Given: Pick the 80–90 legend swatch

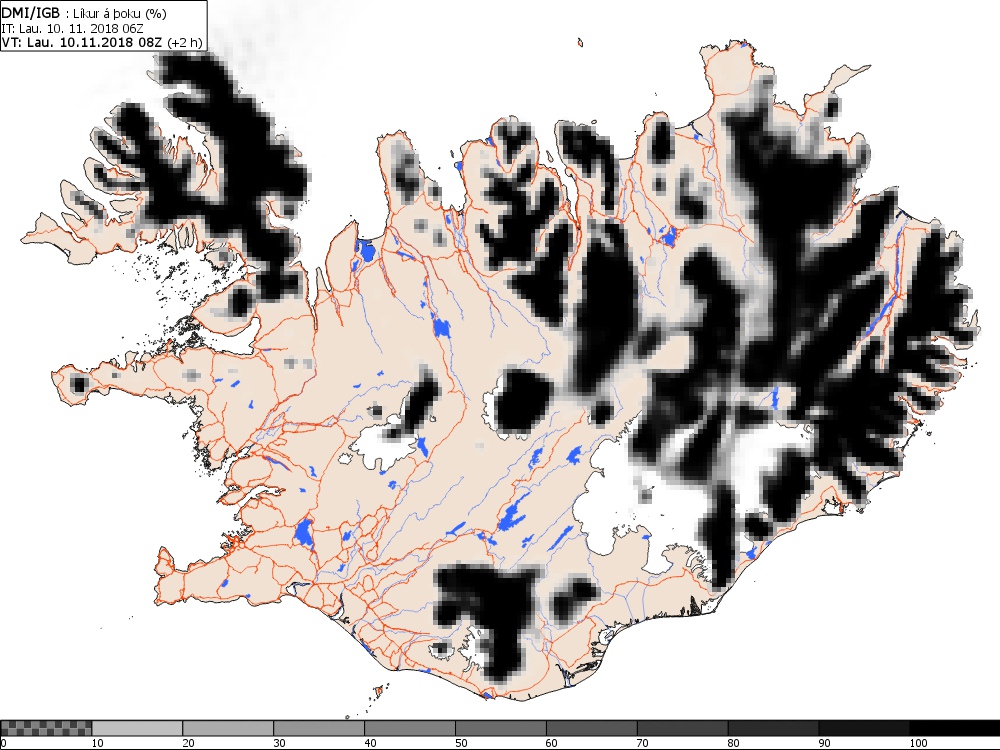Looking at the screenshot, I should click(x=774, y=728).
